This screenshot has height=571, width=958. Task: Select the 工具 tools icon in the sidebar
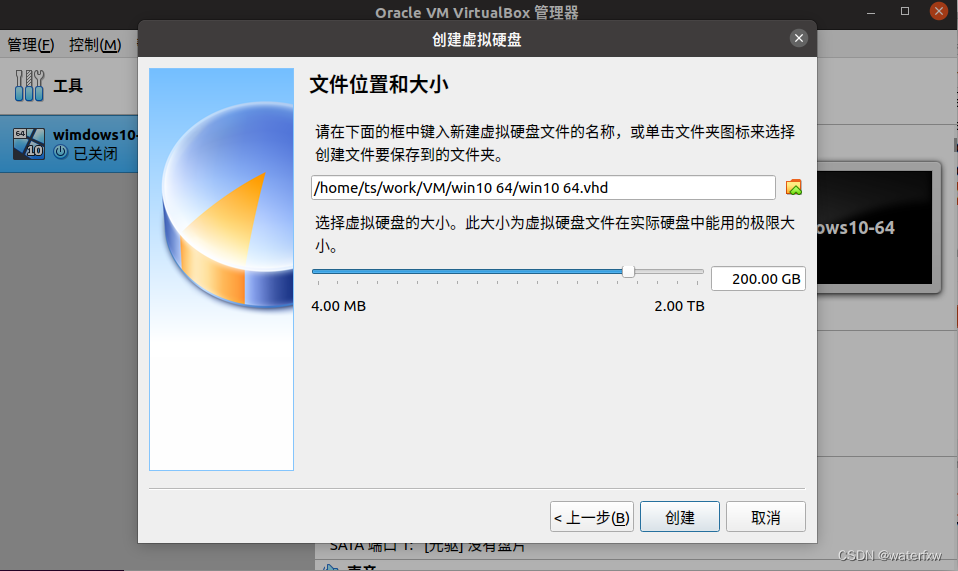(x=29, y=85)
